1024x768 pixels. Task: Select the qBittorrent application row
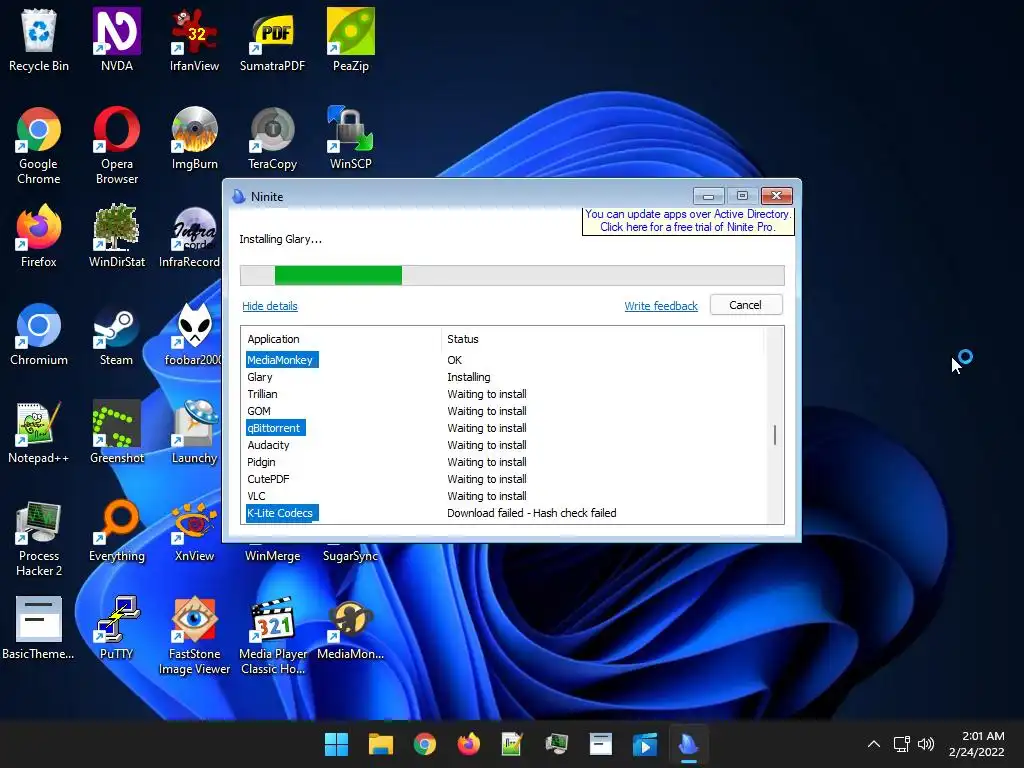pos(504,428)
